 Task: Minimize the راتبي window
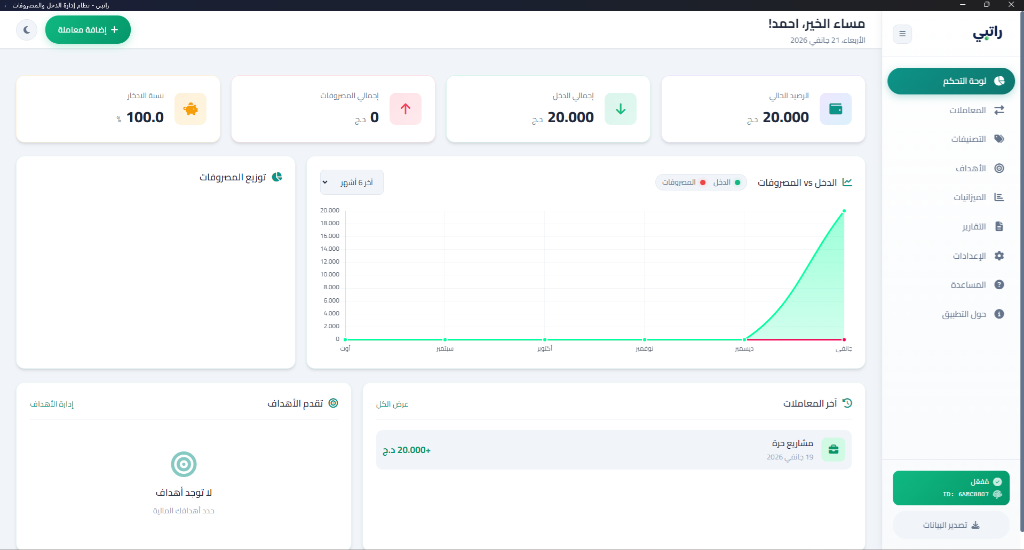(962, 5)
